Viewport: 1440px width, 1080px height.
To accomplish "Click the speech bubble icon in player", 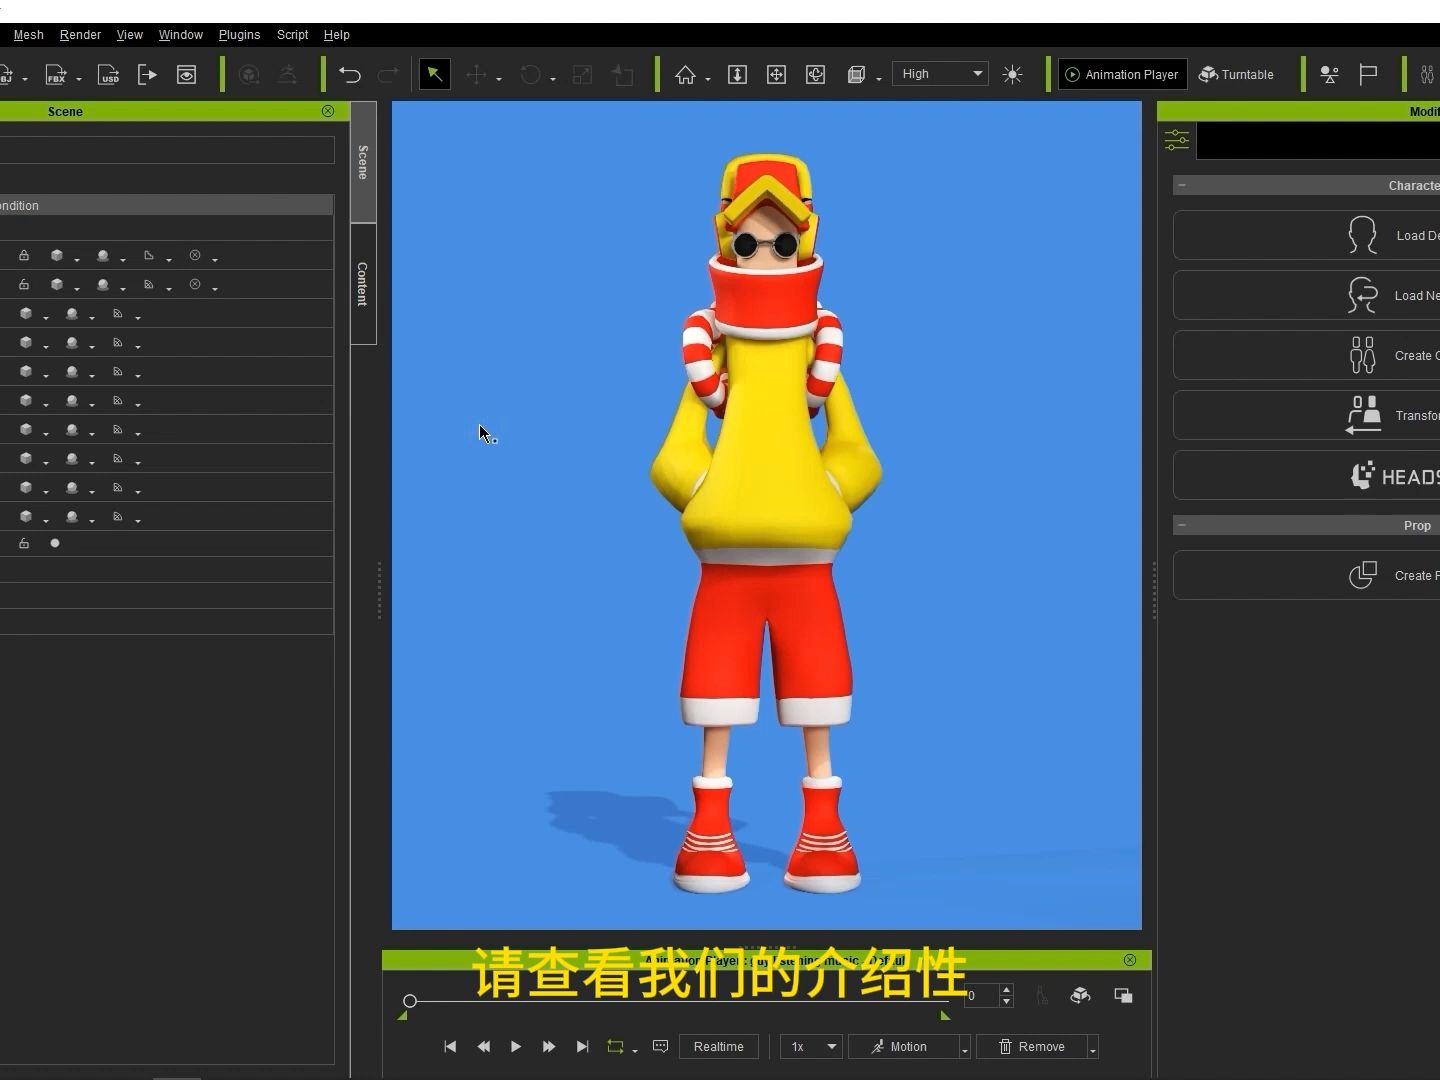I will point(660,1046).
